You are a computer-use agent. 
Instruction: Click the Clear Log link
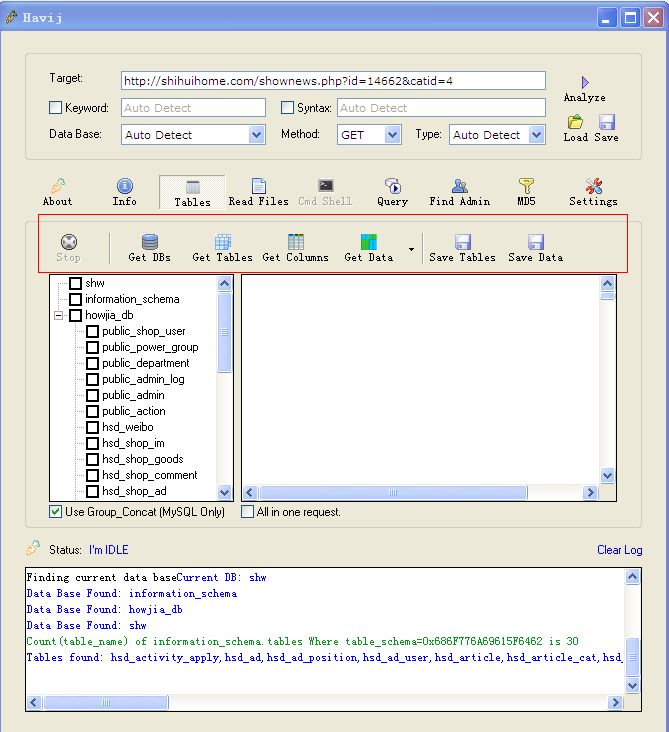coord(620,550)
